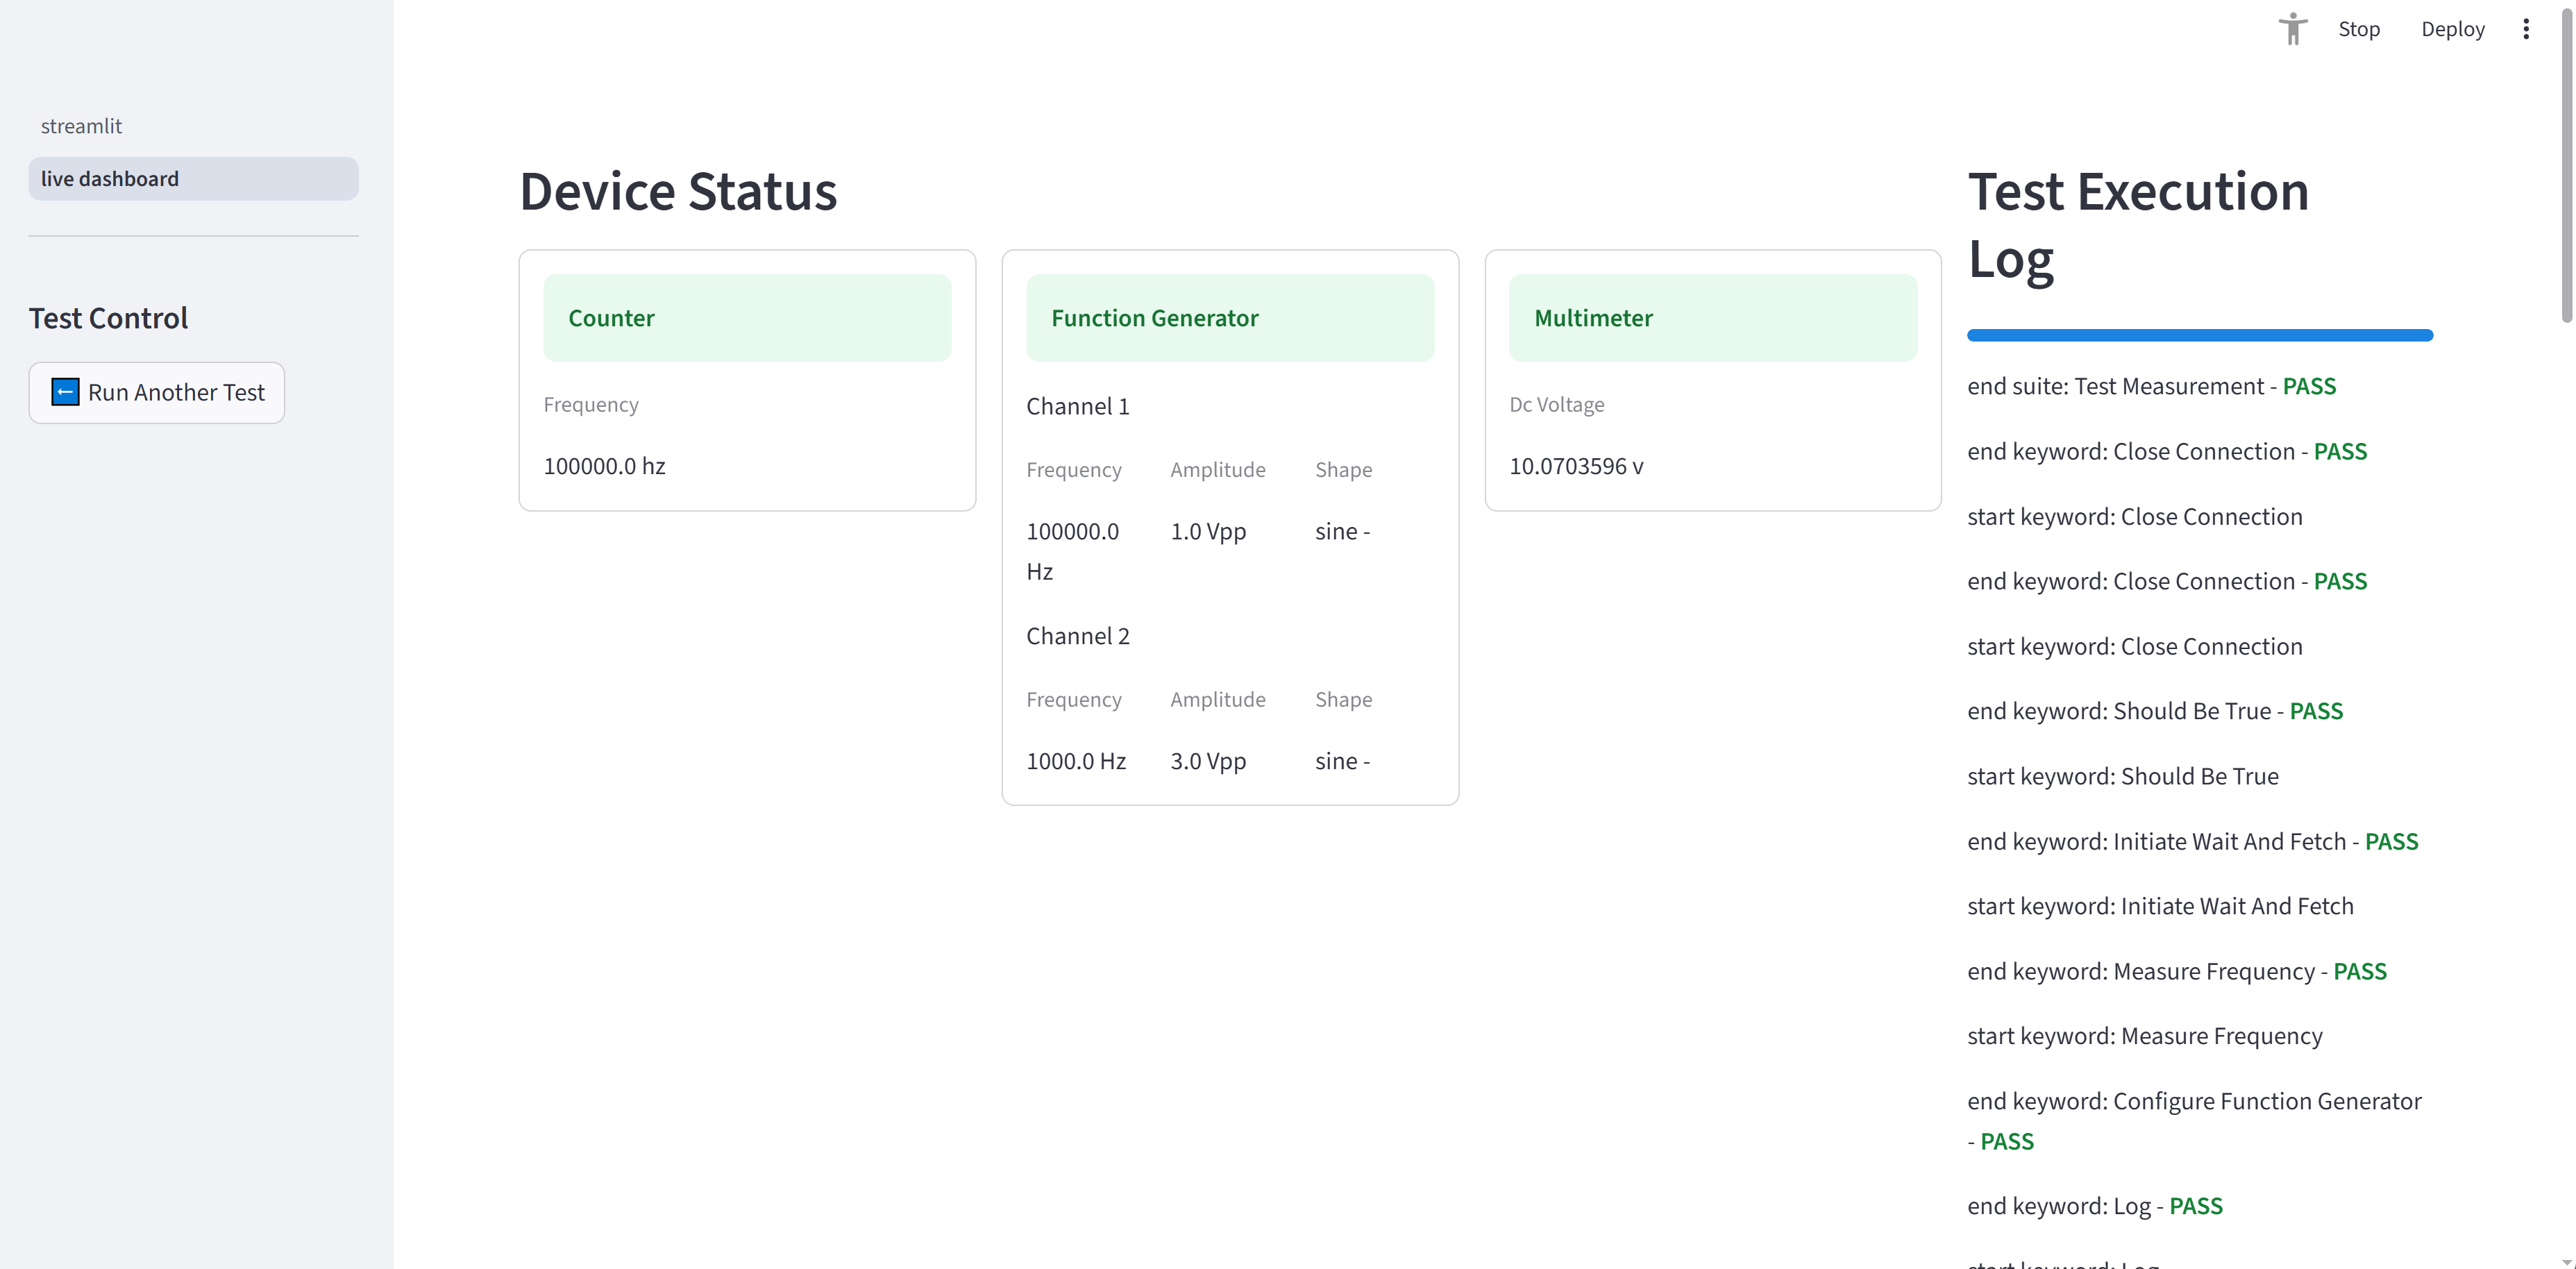Click the Test Execution Log heading
This screenshot has width=2576, height=1269.
(x=2138, y=225)
